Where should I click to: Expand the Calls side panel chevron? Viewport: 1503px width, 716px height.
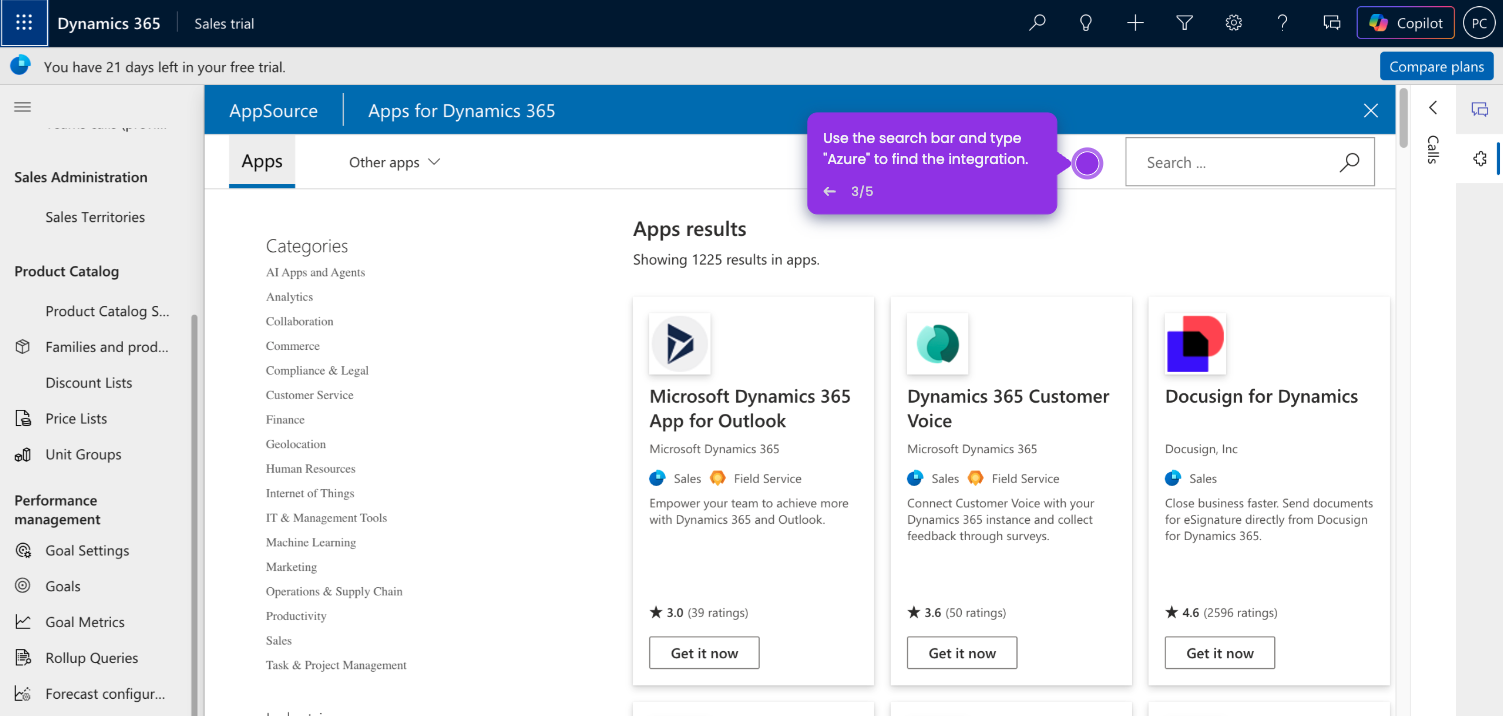1433,108
